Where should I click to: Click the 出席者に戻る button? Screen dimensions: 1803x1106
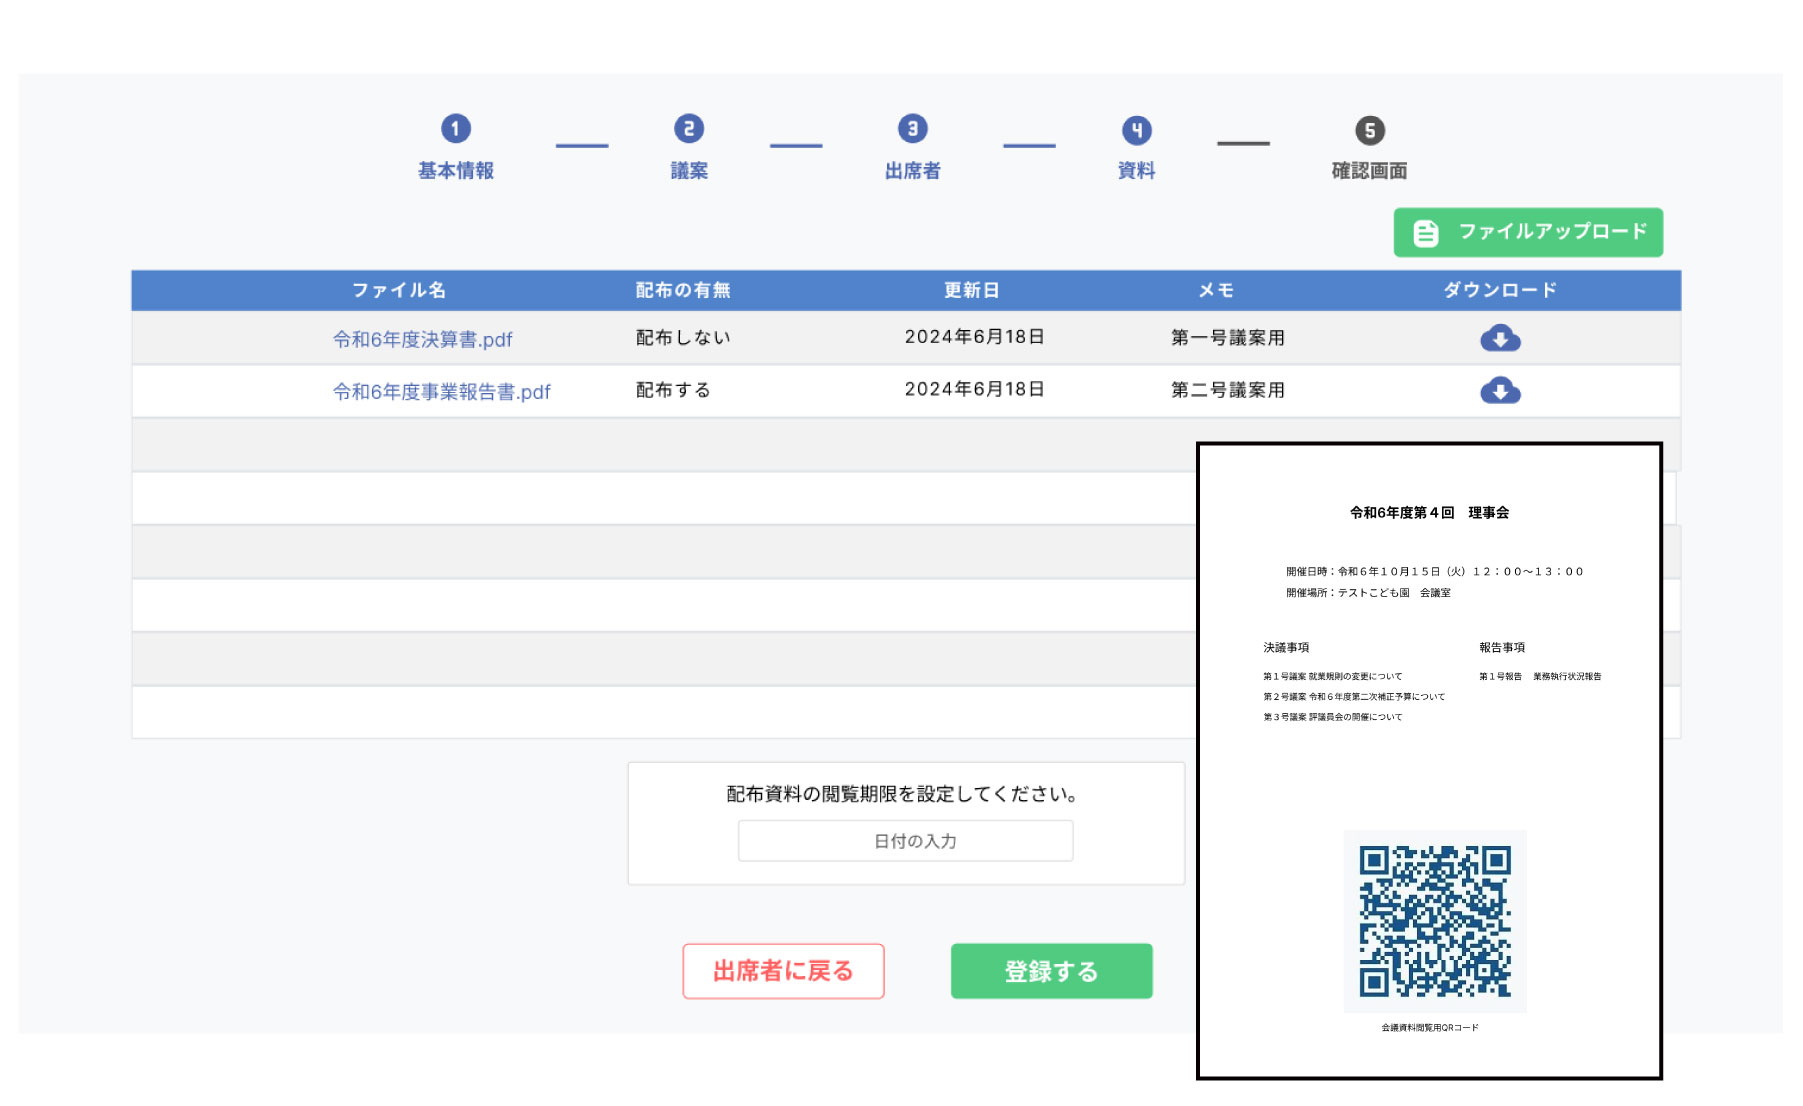(783, 970)
